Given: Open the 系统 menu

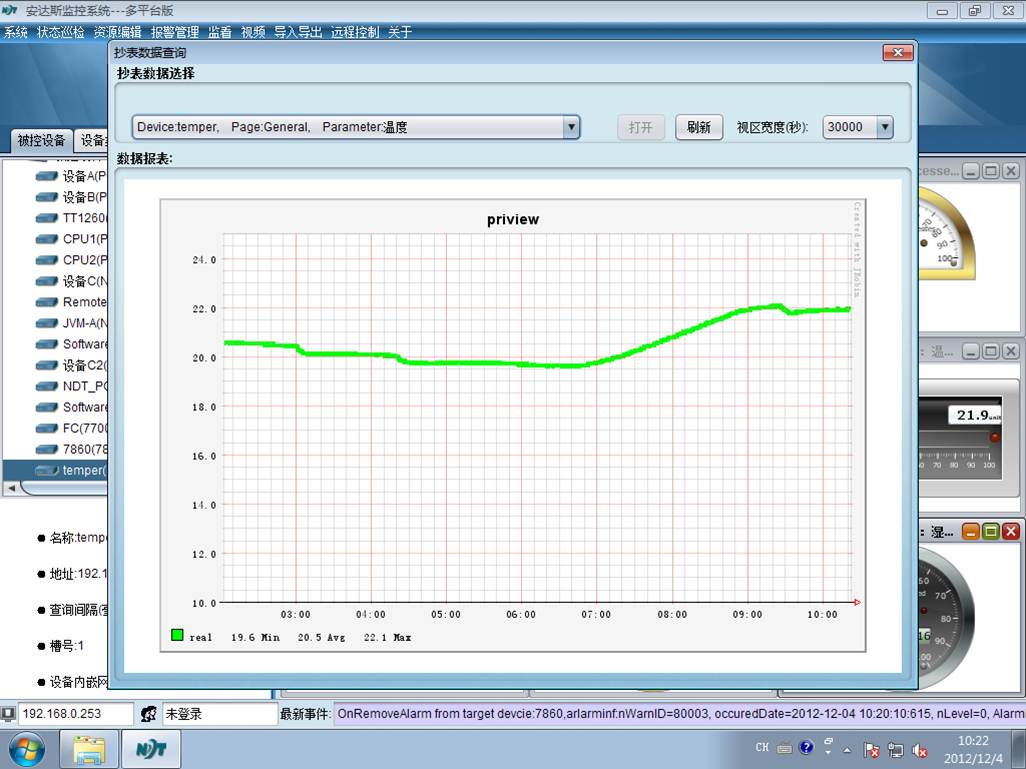Looking at the screenshot, I should pyautogui.click(x=16, y=32).
